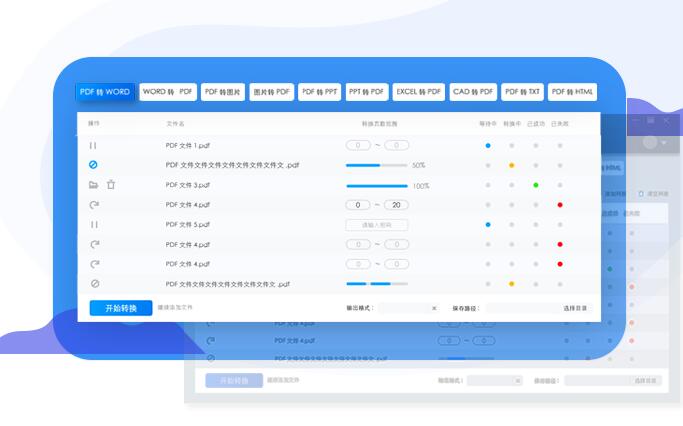Retry the file with page range 0 to 20

94,205
